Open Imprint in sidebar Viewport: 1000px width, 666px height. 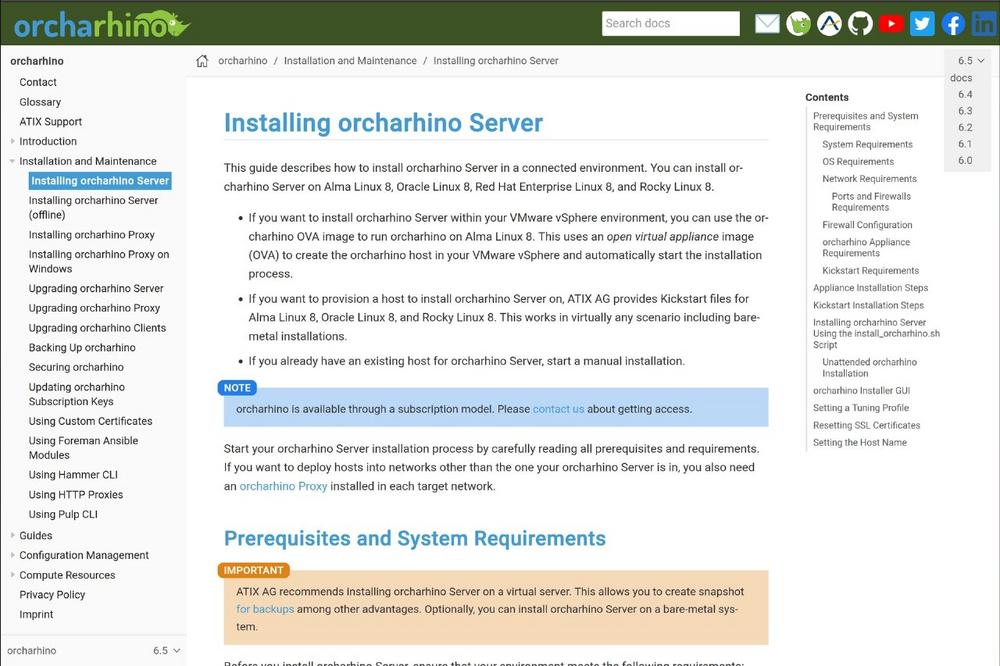pyautogui.click(x=36, y=614)
